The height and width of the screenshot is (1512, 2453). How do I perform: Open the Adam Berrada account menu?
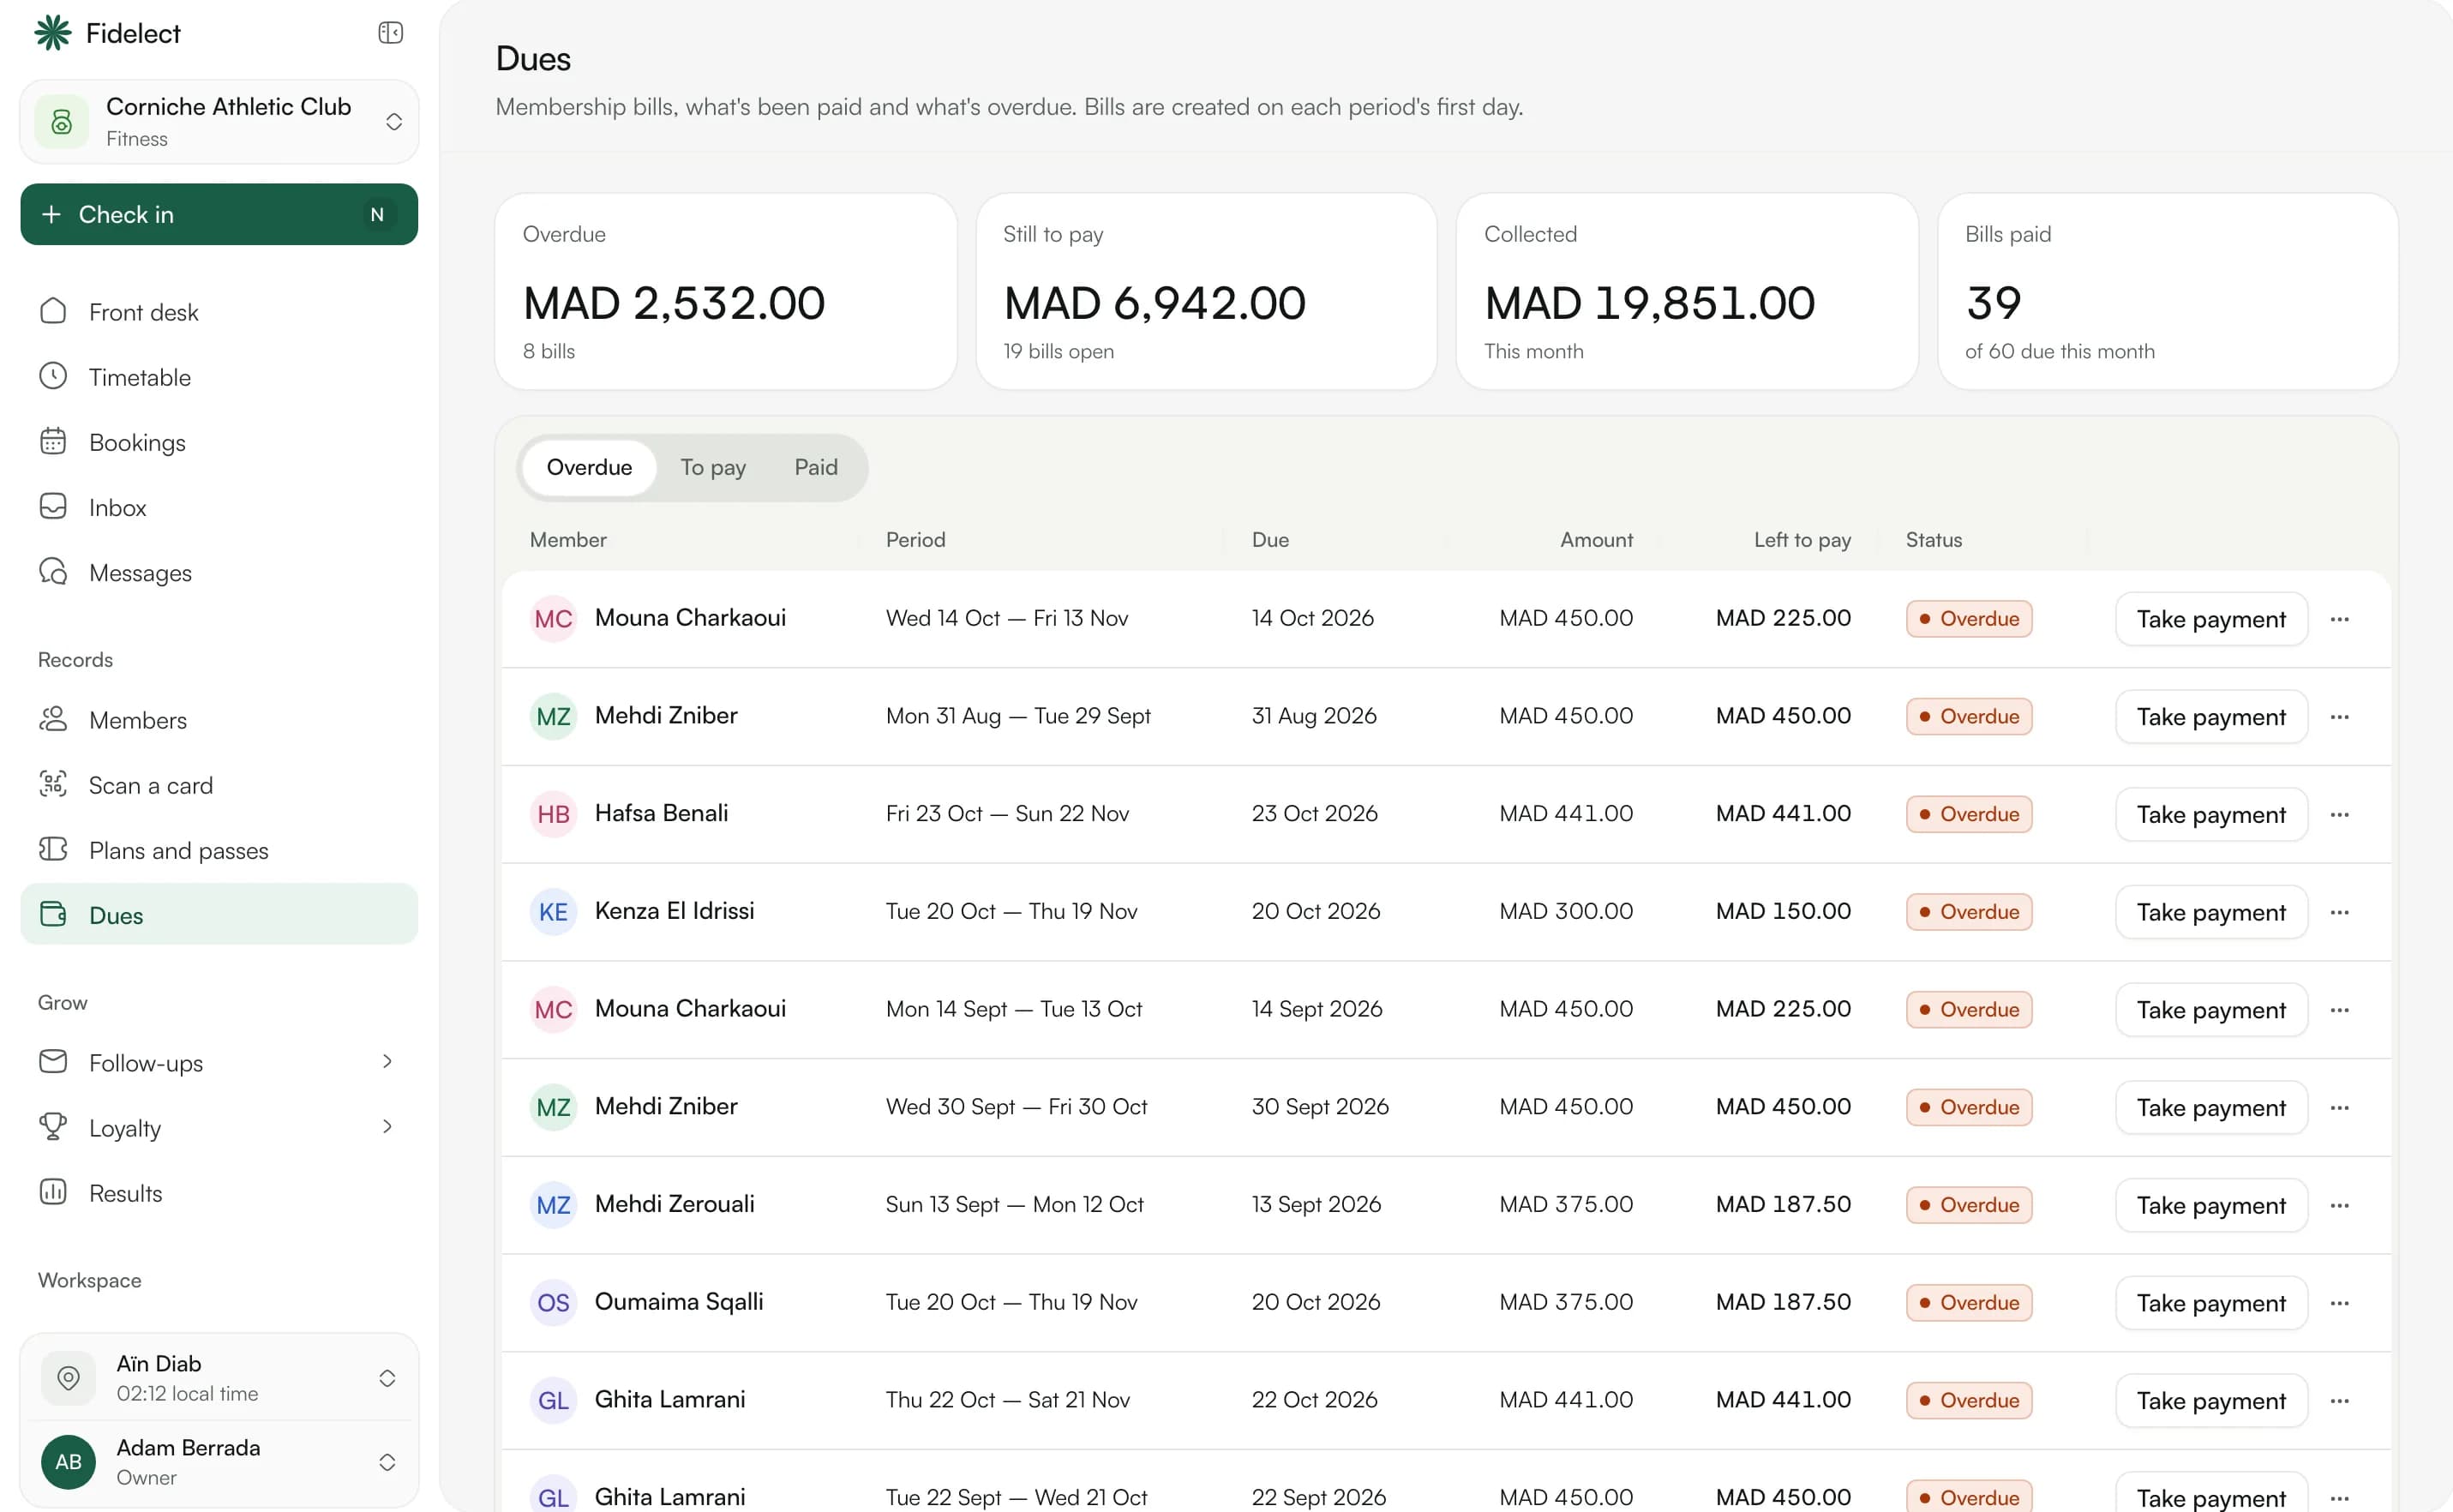click(x=219, y=1462)
